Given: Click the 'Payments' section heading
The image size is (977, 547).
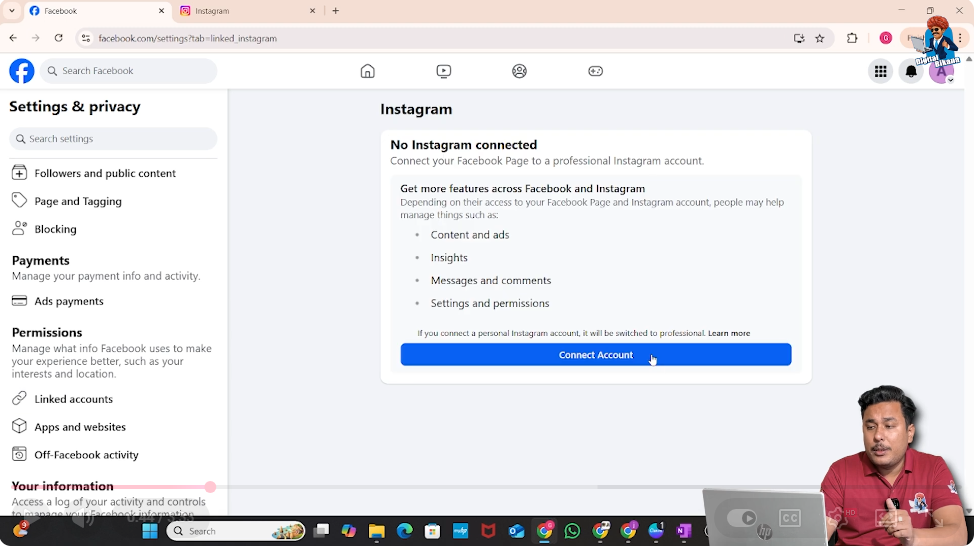Looking at the screenshot, I should coord(41,260).
